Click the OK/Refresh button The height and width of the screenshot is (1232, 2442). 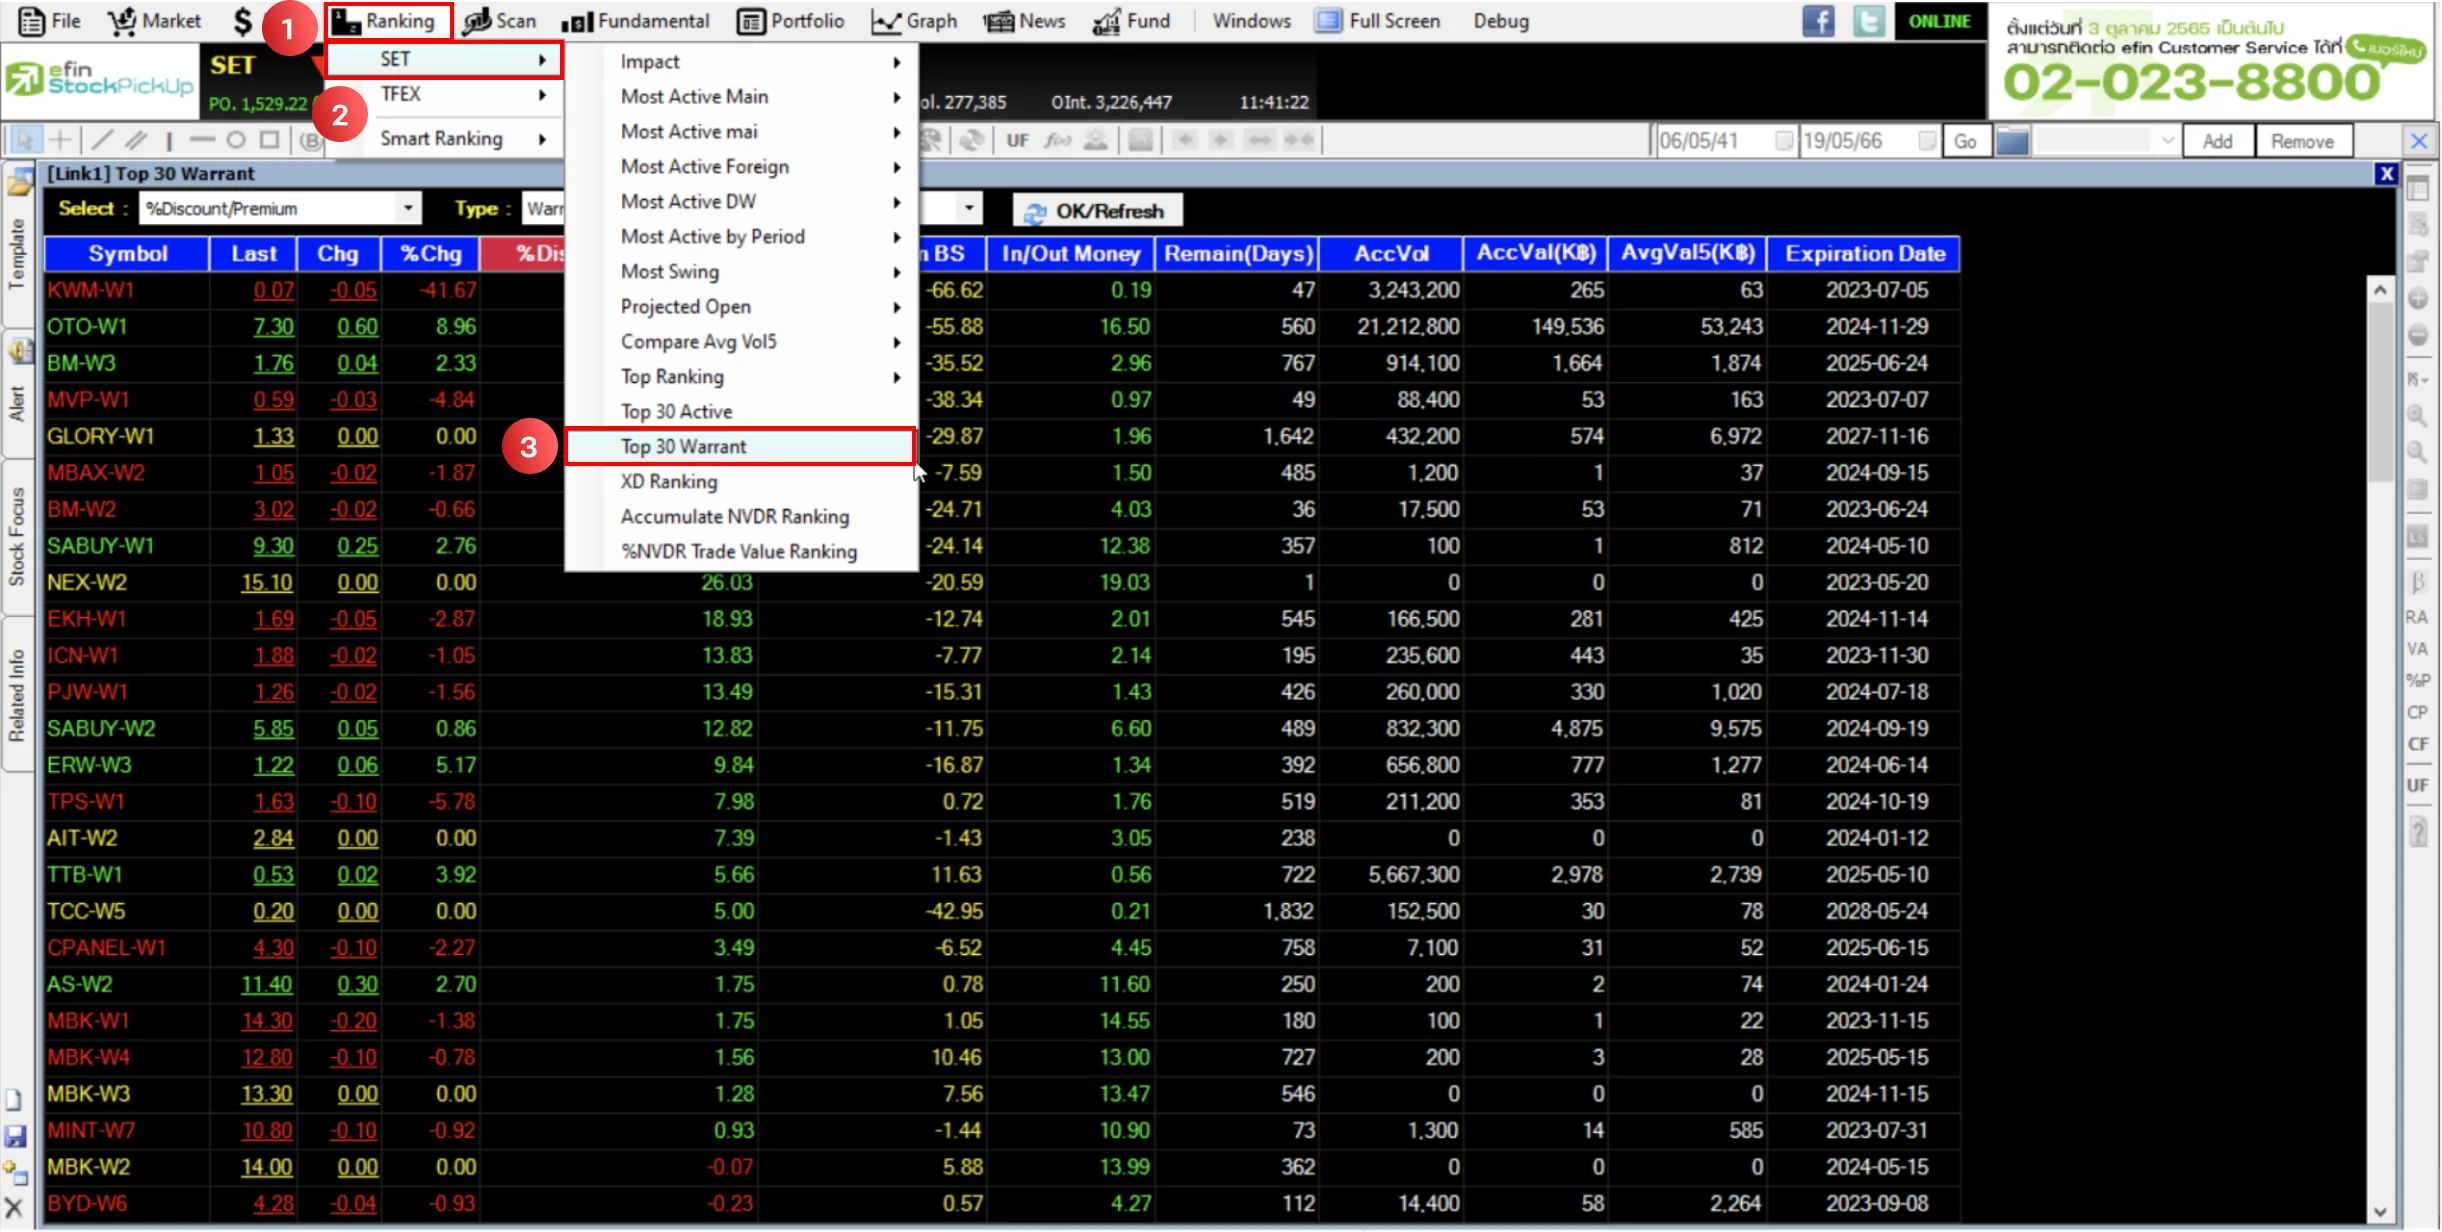(1097, 211)
